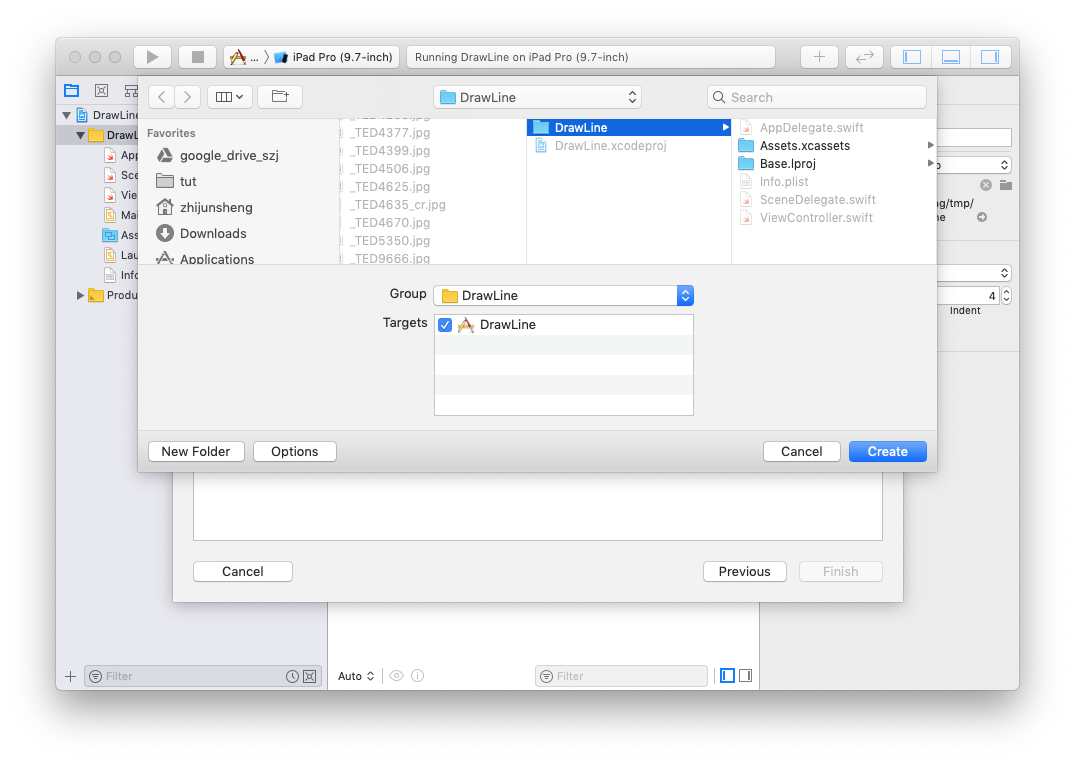This screenshot has height=764, width=1075.
Task: Reveal file path with arrow icon
Action: click(982, 217)
